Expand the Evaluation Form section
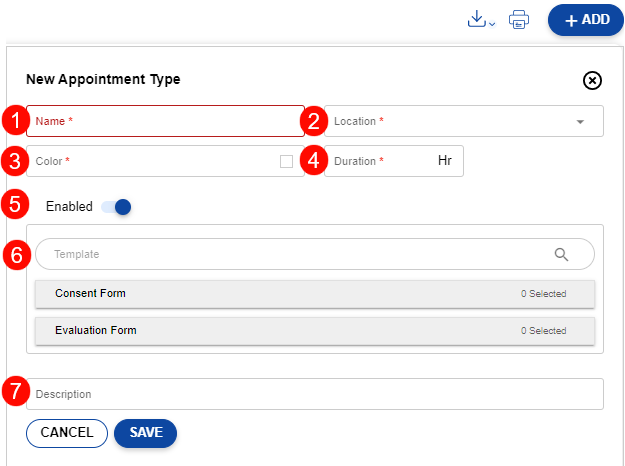The height and width of the screenshot is (466, 625). [315, 331]
